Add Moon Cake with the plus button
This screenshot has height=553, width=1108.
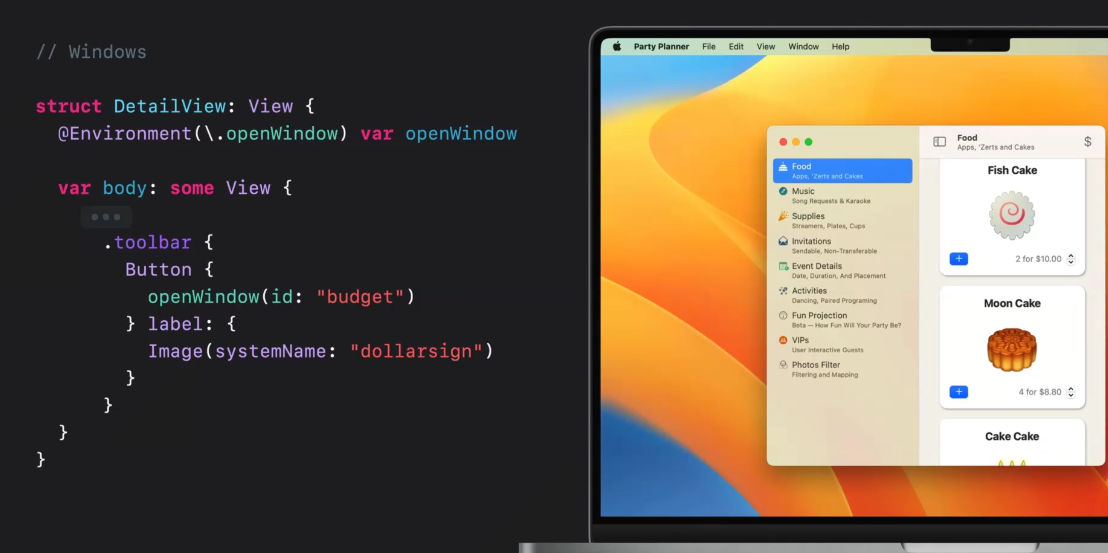[959, 392]
